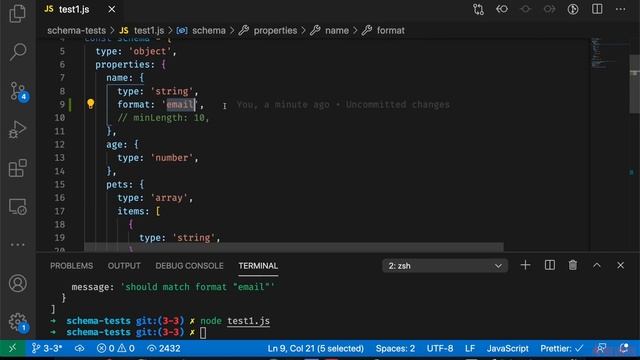Split the editor to the right

[x=597, y=9]
